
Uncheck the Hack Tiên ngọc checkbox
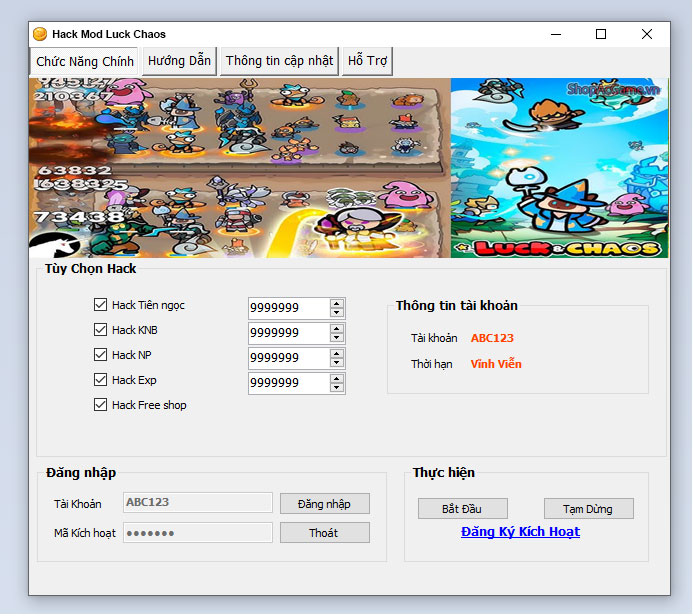[x=100, y=304]
